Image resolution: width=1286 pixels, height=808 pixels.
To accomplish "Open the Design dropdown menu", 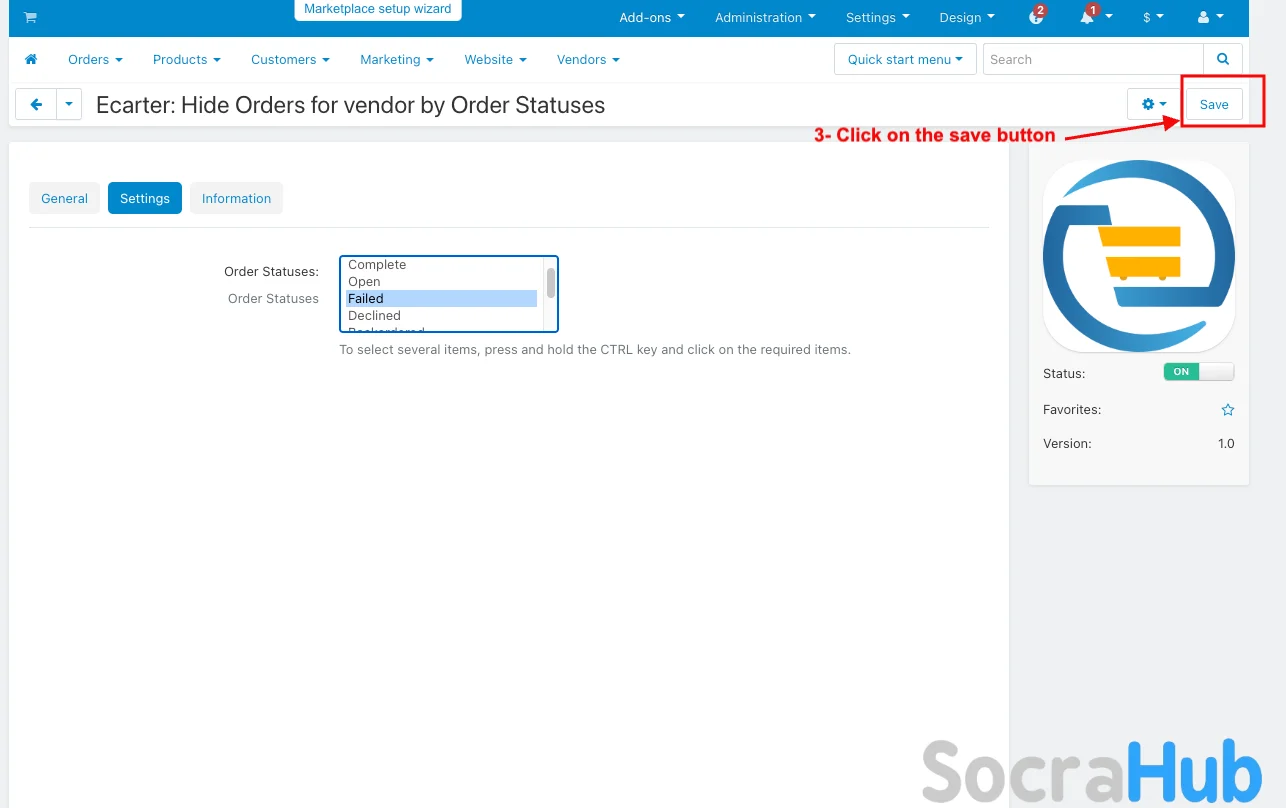I will (x=967, y=17).
